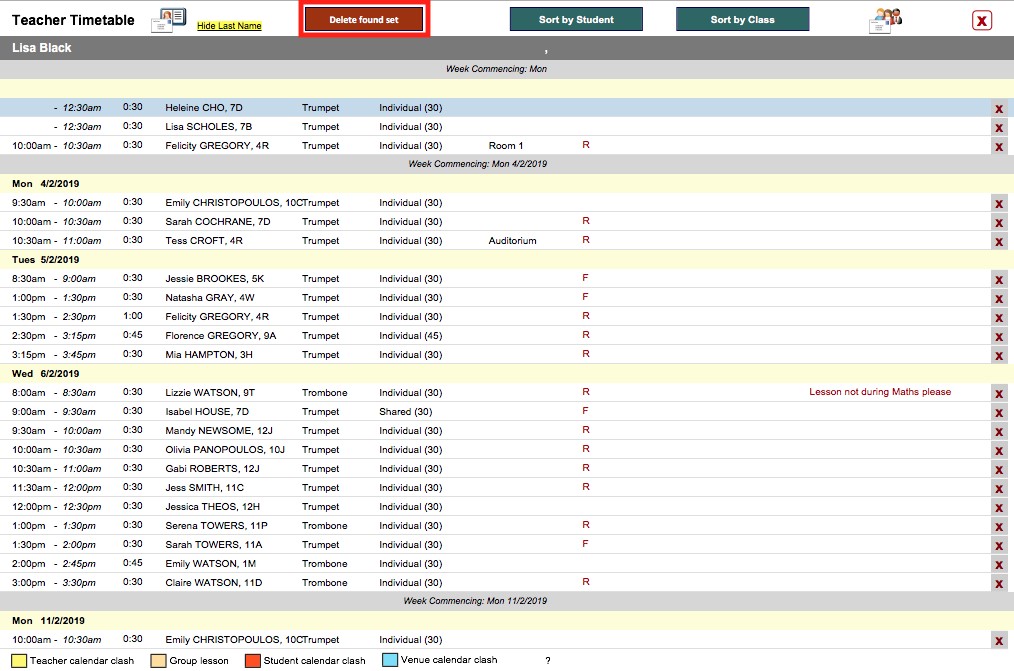The width and height of the screenshot is (1014, 671).
Task: Delete Felicity GREGORY 1:30pm lesson row
Action: pyautogui.click(x=999, y=317)
